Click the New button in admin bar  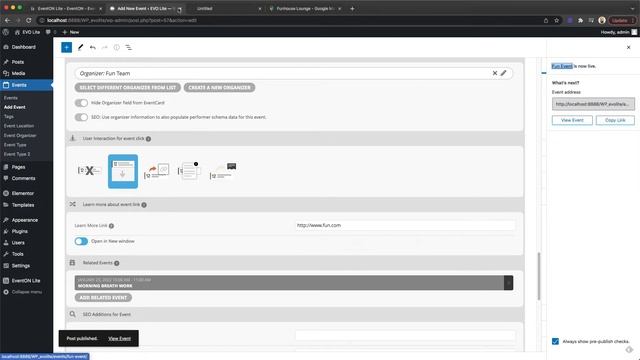point(71,32)
